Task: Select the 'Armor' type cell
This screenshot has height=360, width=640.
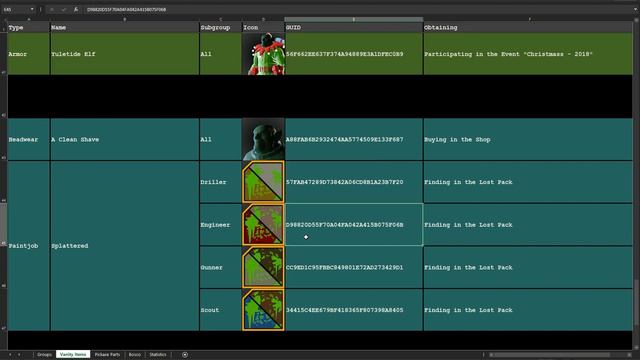Action: [29, 54]
